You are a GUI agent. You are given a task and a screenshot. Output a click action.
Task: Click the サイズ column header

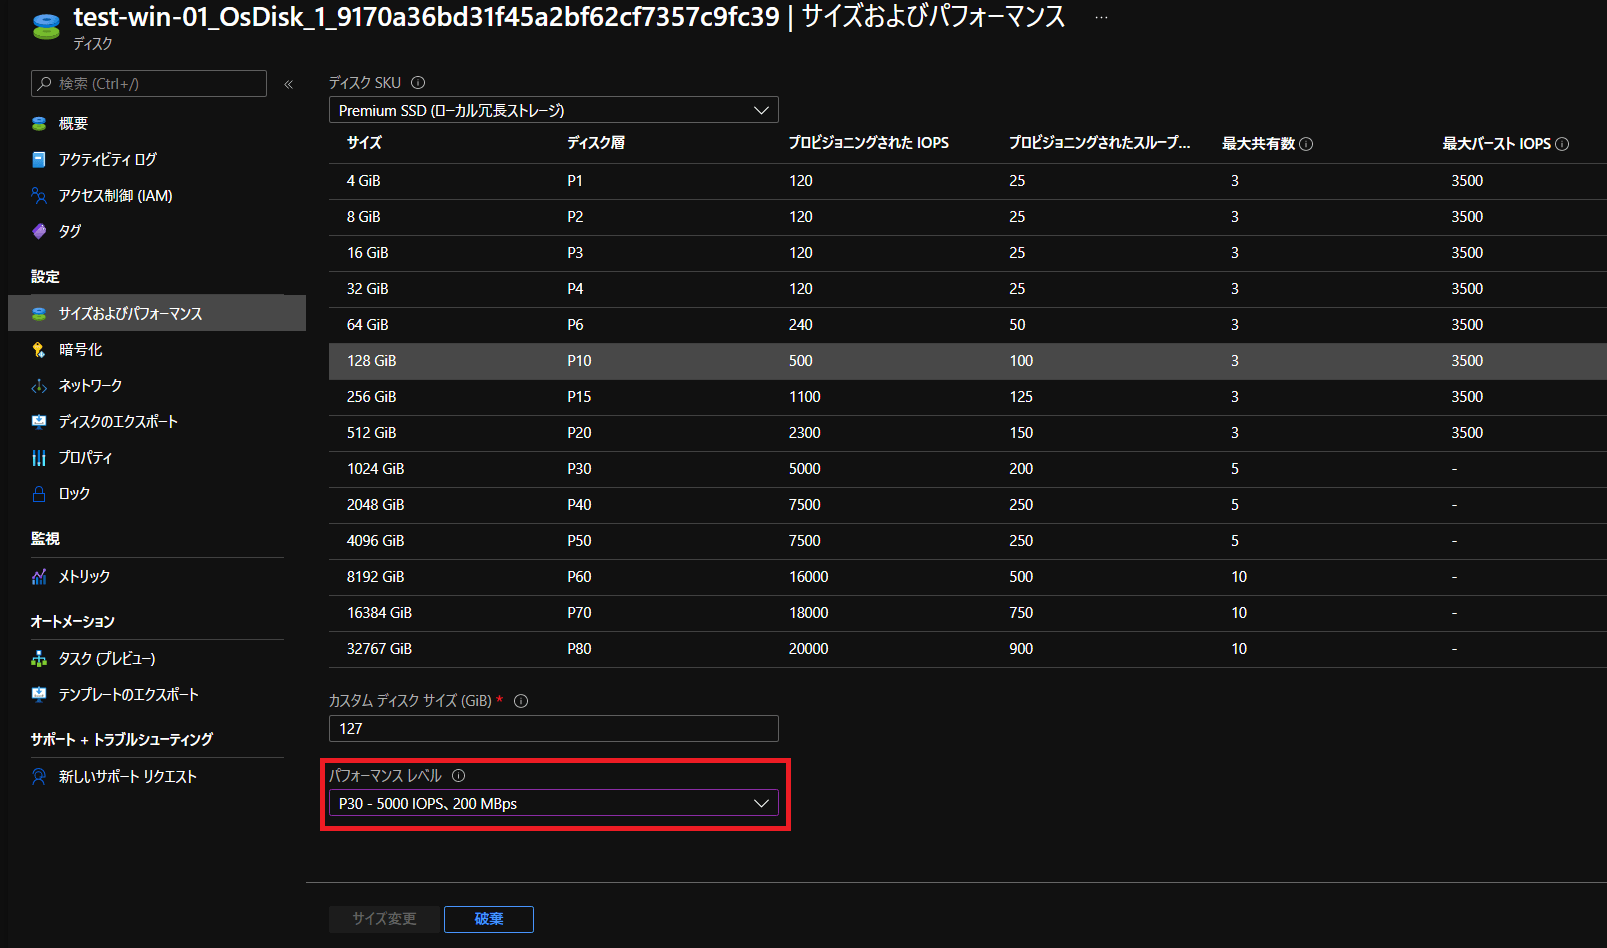point(364,143)
